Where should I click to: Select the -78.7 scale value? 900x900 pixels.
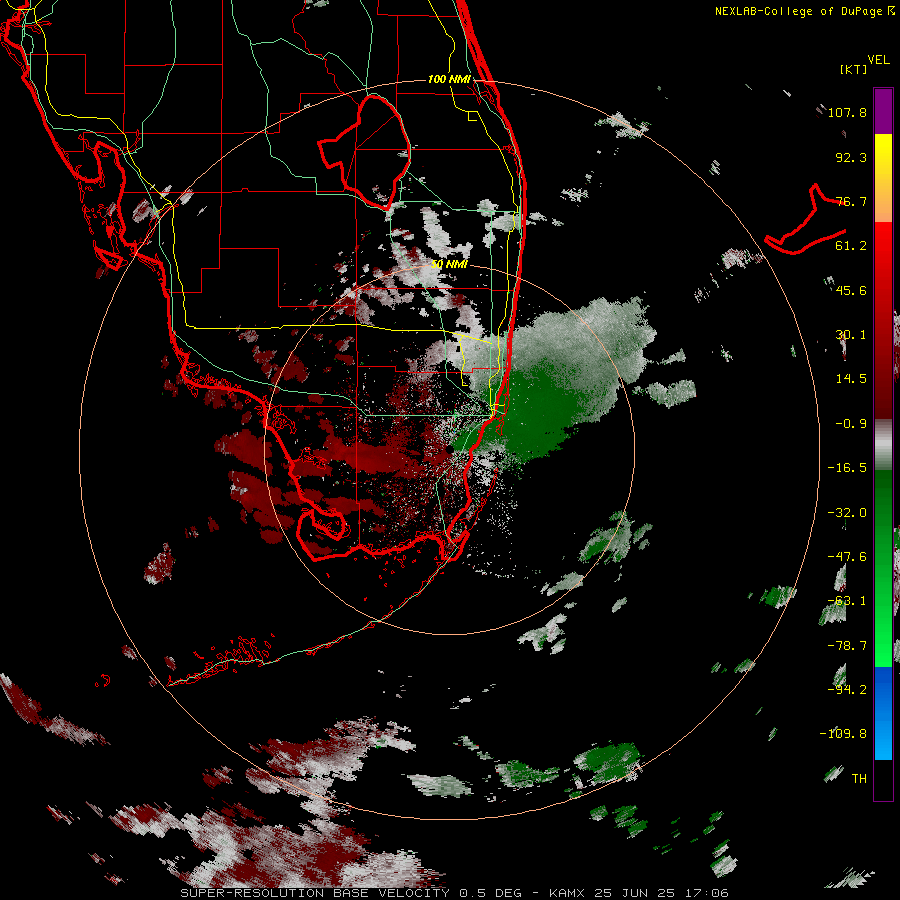[x=847, y=646]
